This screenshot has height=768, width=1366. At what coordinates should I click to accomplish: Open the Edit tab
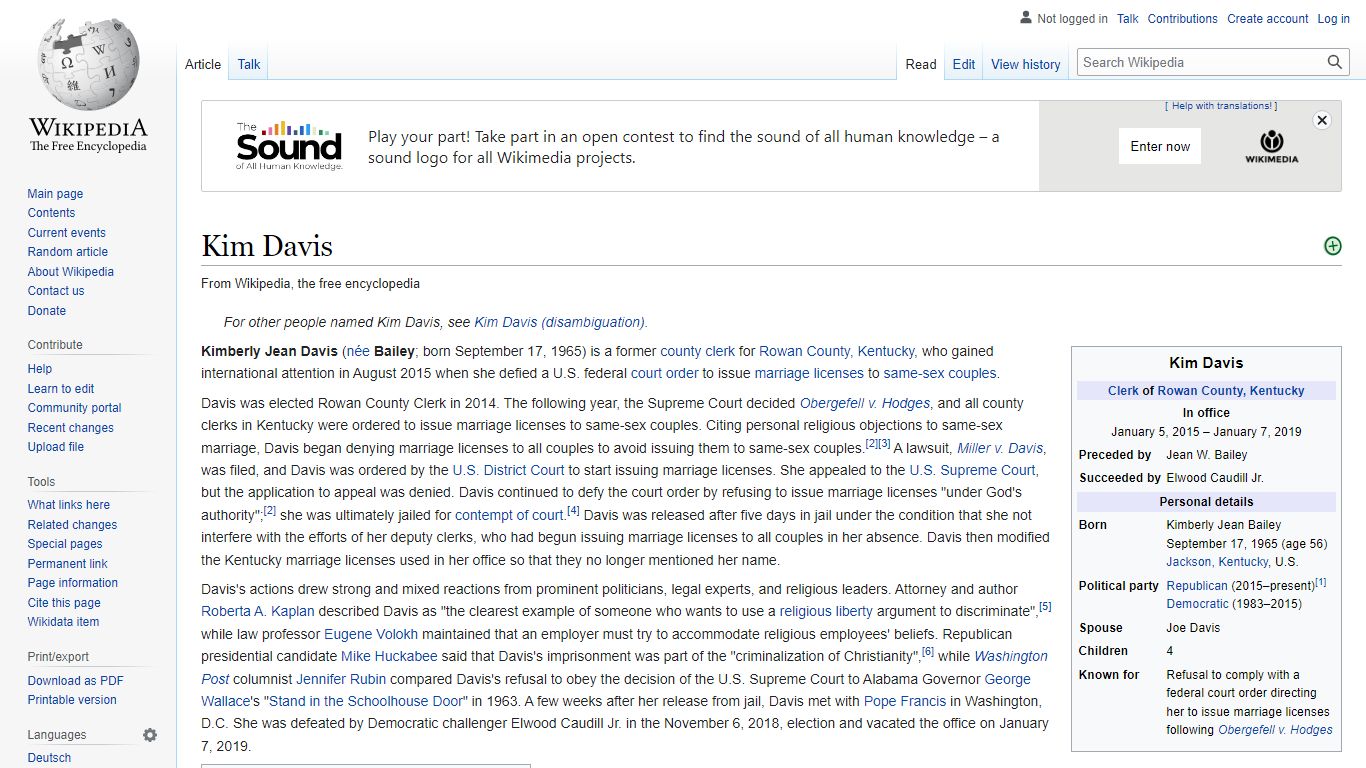[964, 64]
